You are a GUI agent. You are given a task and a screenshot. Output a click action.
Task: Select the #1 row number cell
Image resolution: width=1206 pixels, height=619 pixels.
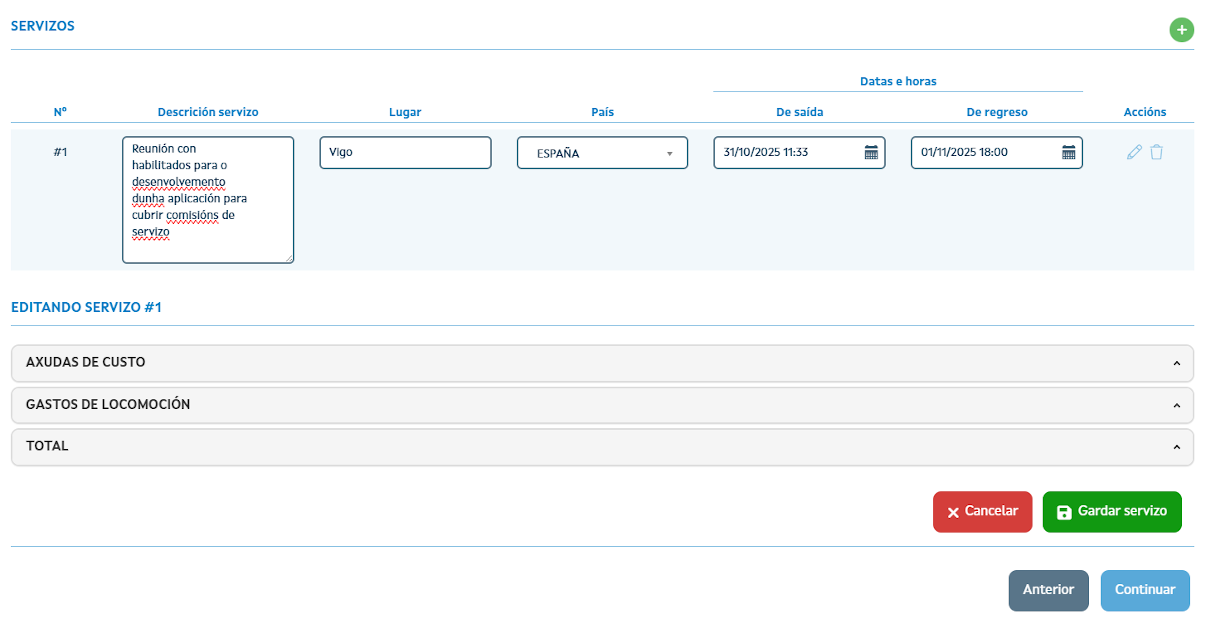coord(60,153)
